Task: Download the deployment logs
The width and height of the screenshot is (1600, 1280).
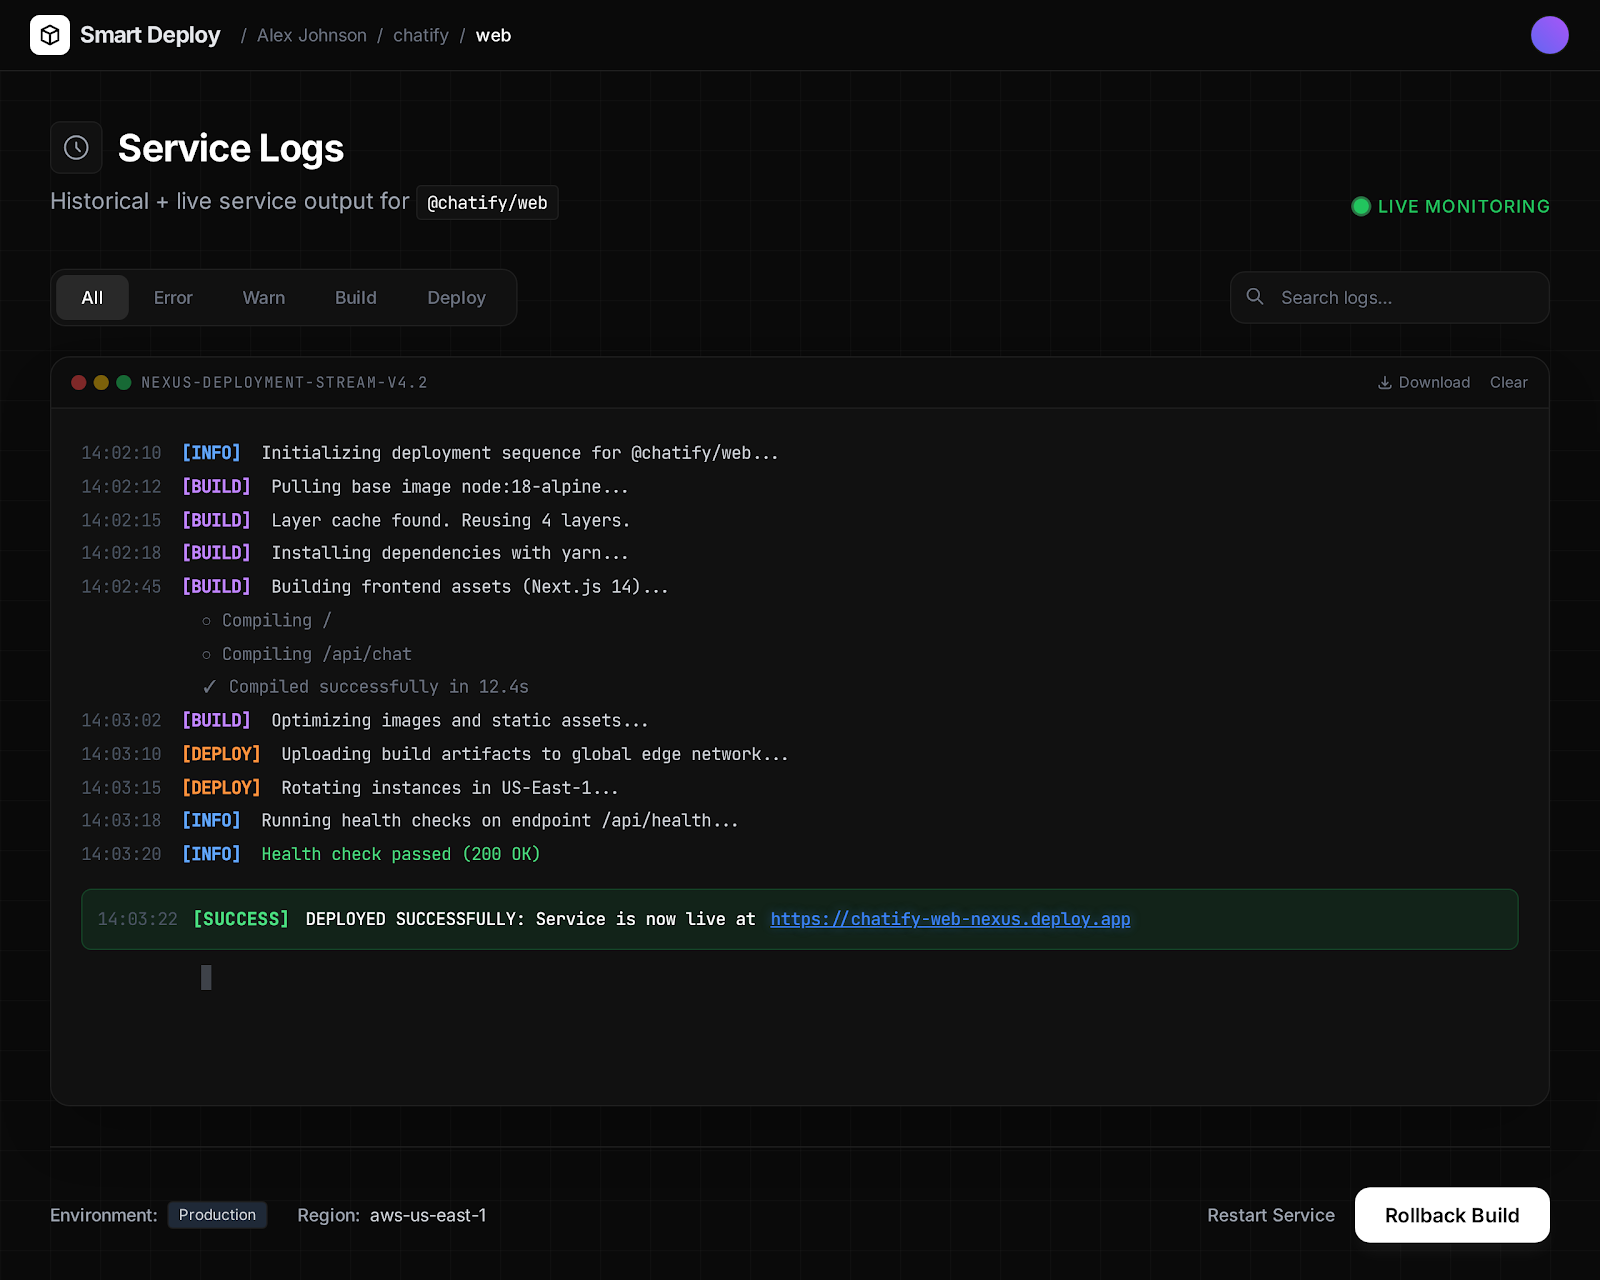Action: [x=1423, y=382]
